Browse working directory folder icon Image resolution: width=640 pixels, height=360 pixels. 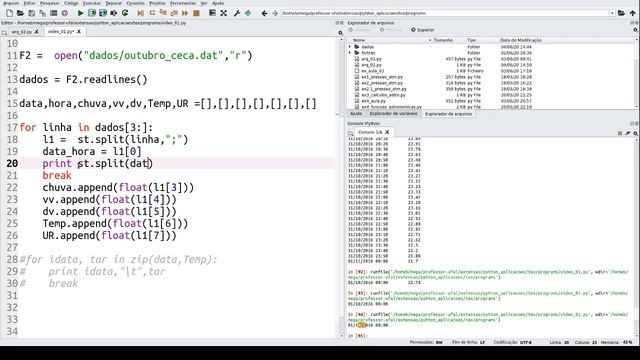coord(621,13)
